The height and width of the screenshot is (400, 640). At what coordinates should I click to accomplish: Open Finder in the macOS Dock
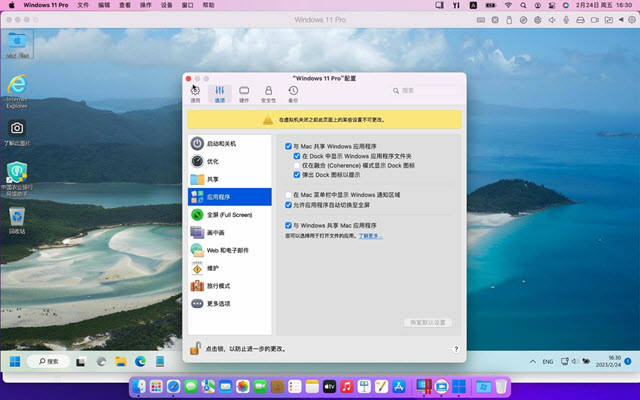click(x=139, y=386)
